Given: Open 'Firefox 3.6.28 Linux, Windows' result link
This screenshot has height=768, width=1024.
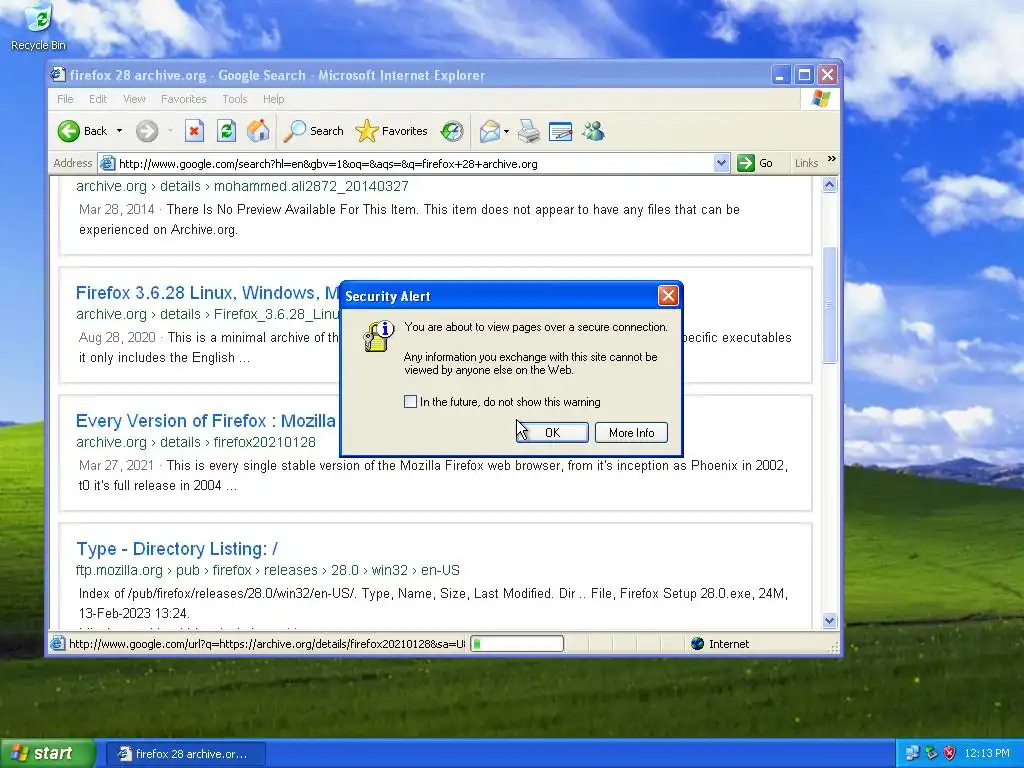Looking at the screenshot, I should (208, 293).
